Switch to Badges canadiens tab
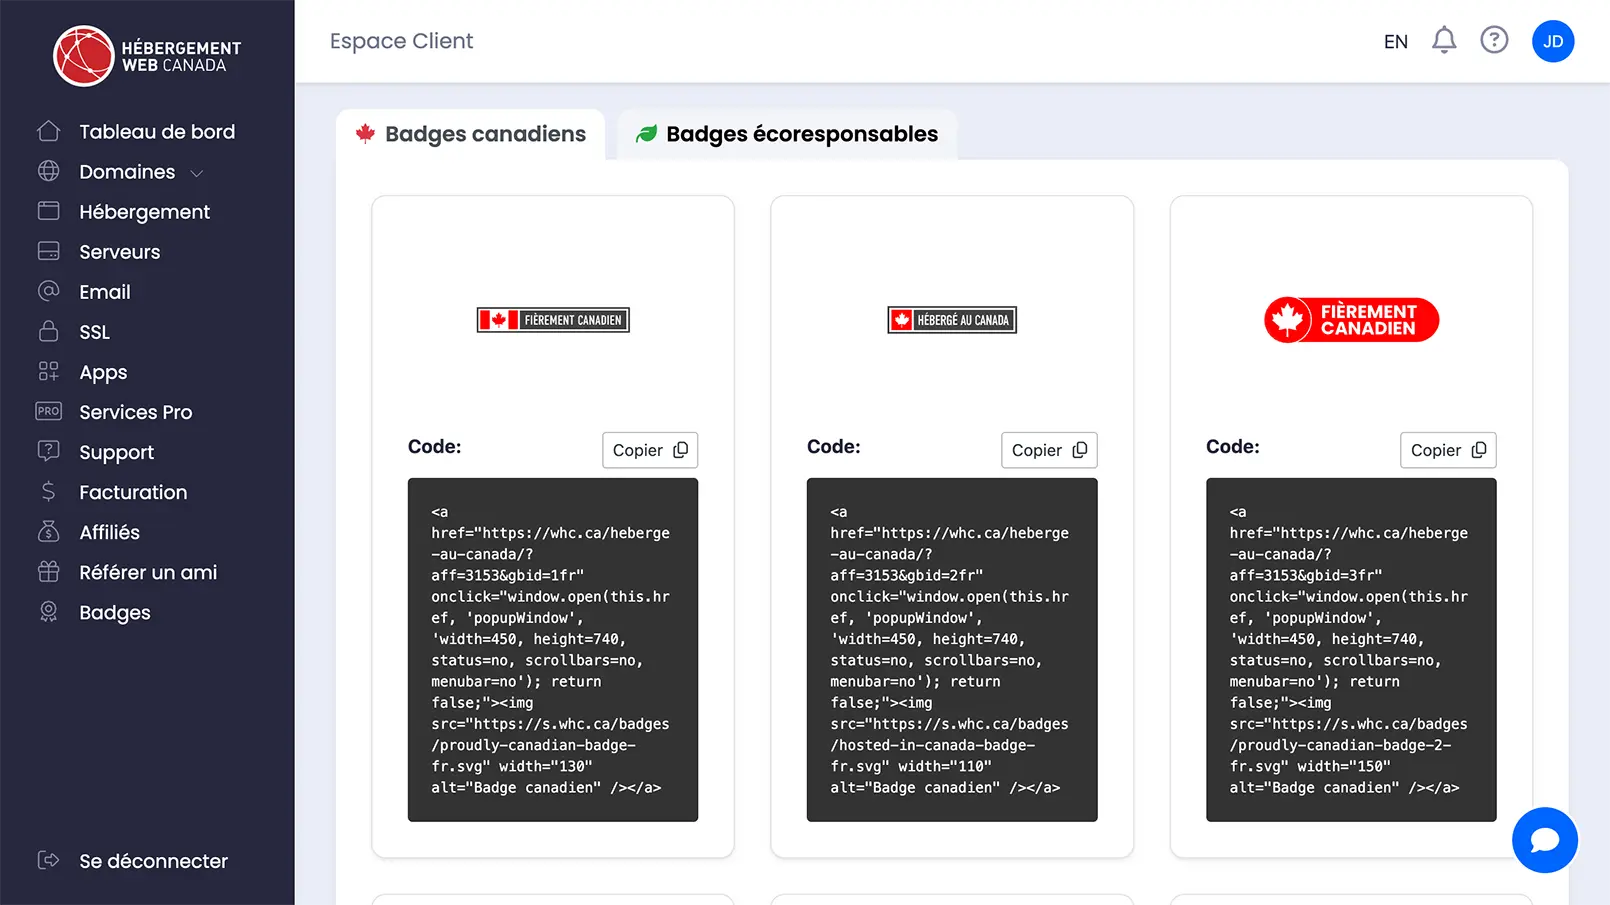1610x905 pixels. coord(470,134)
